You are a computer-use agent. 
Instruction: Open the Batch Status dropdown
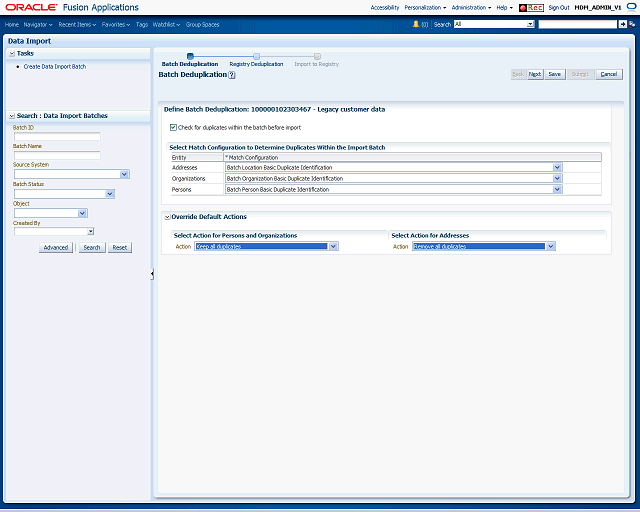coord(110,194)
